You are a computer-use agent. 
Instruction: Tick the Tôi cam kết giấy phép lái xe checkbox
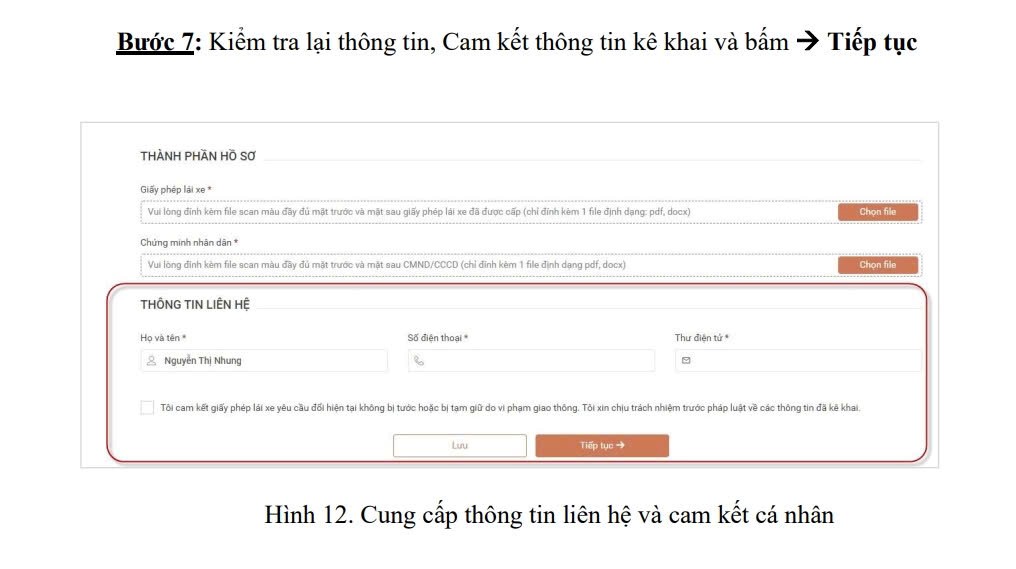click(x=147, y=408)
